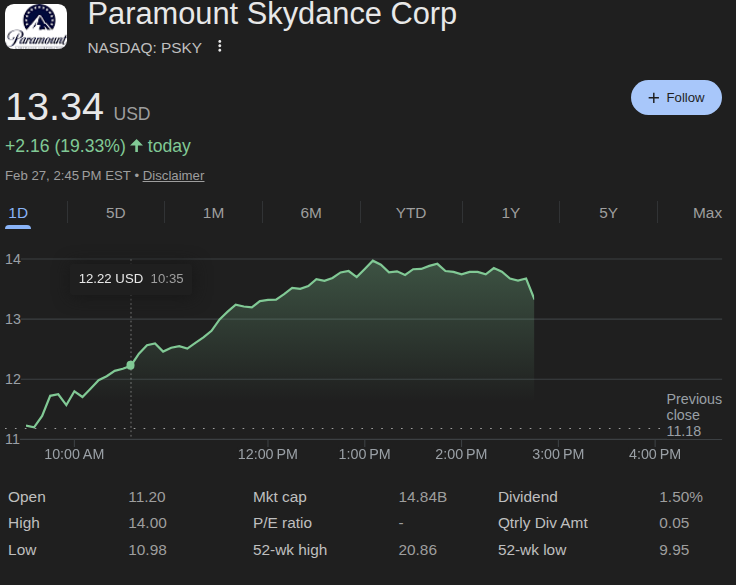Click the Feb 27, 2:45 PM EST timestamp
Viewport: 736px width, 585px height.
tap(68, 176)
